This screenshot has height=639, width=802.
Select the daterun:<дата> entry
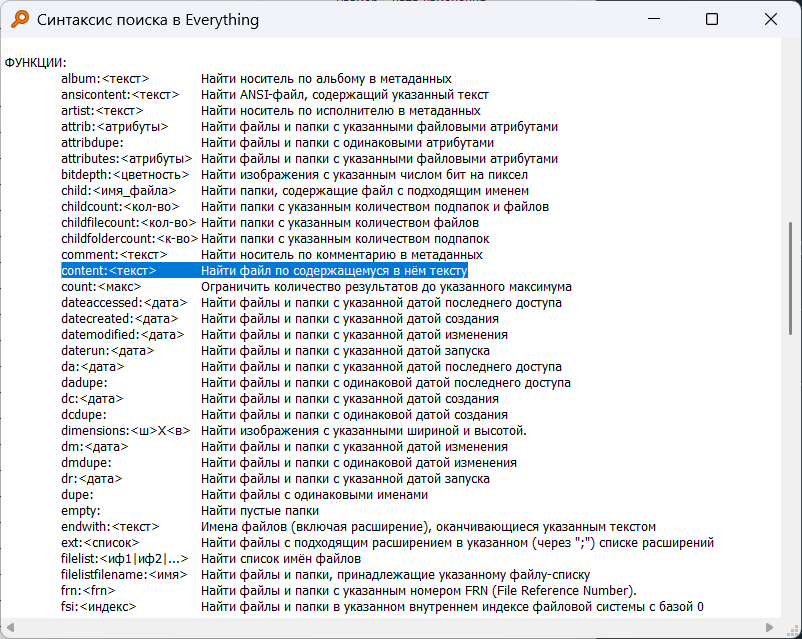[x=107, y=350]
